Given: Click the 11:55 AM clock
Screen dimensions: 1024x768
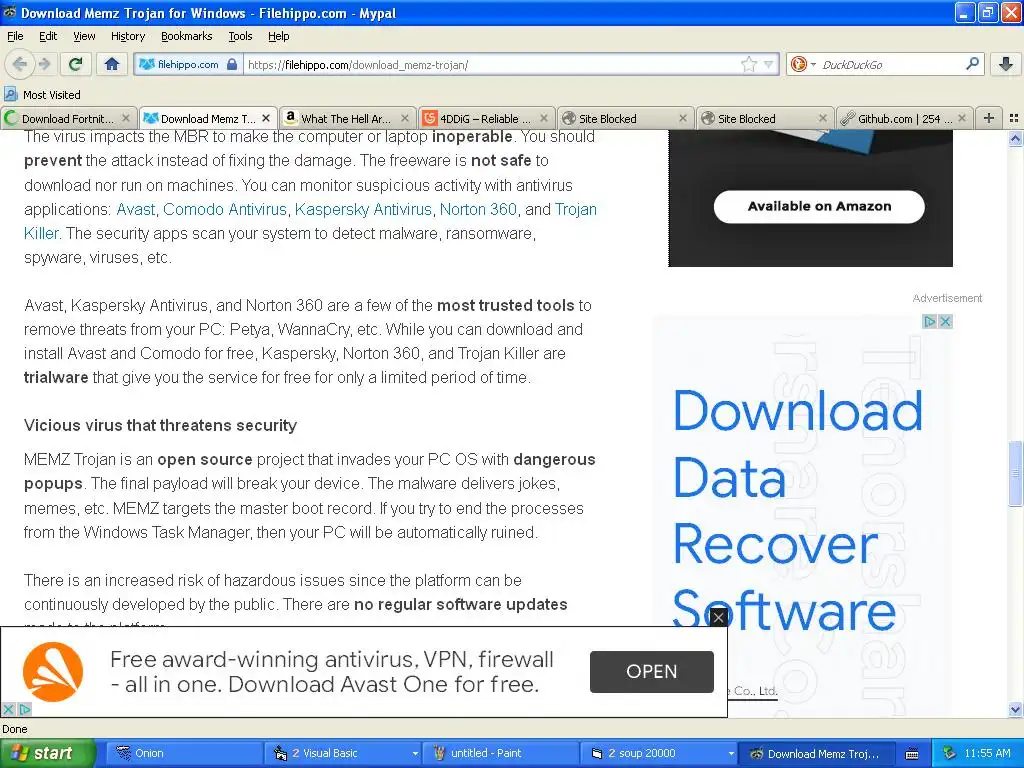Looking at the screenshot, I should tap(987, 754).
